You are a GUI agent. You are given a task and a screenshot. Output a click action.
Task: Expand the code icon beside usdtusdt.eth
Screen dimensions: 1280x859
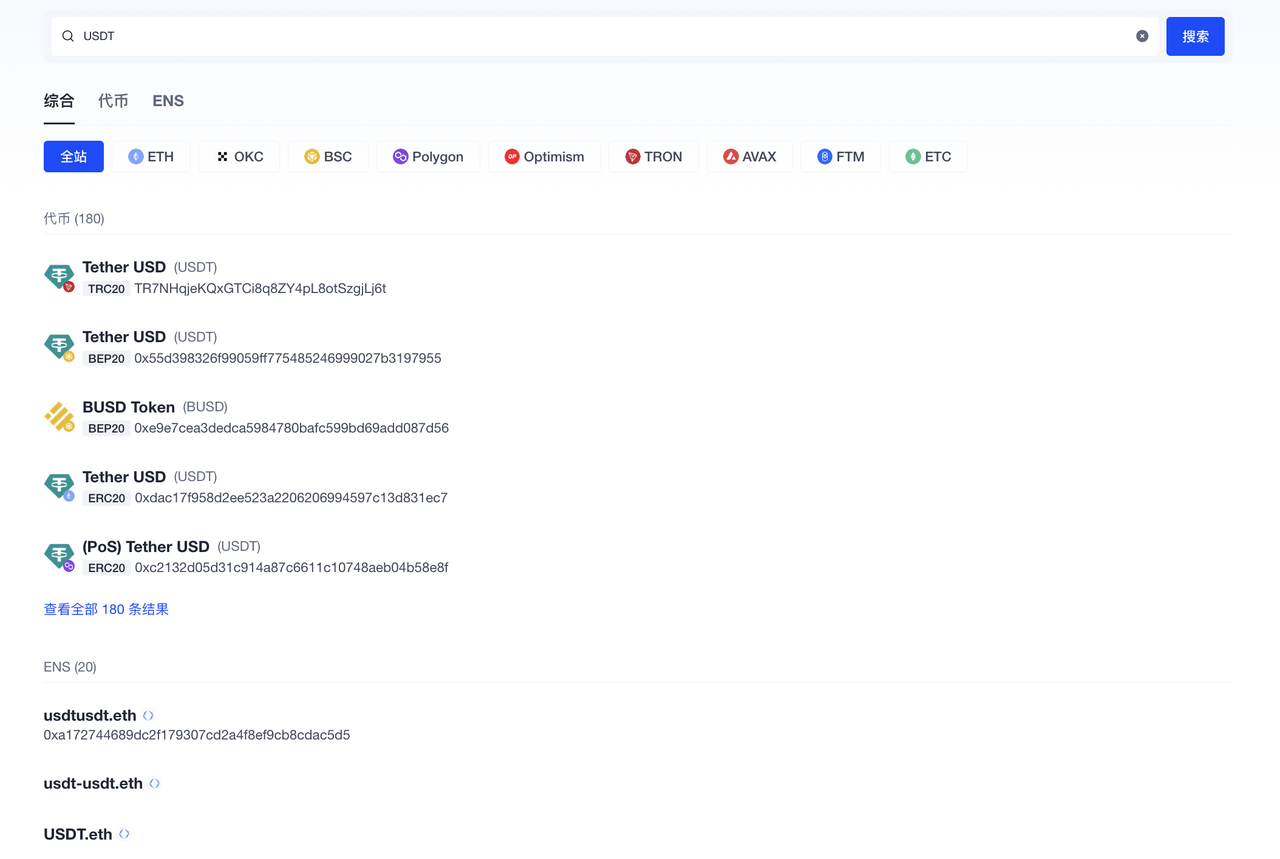[148, 714]
